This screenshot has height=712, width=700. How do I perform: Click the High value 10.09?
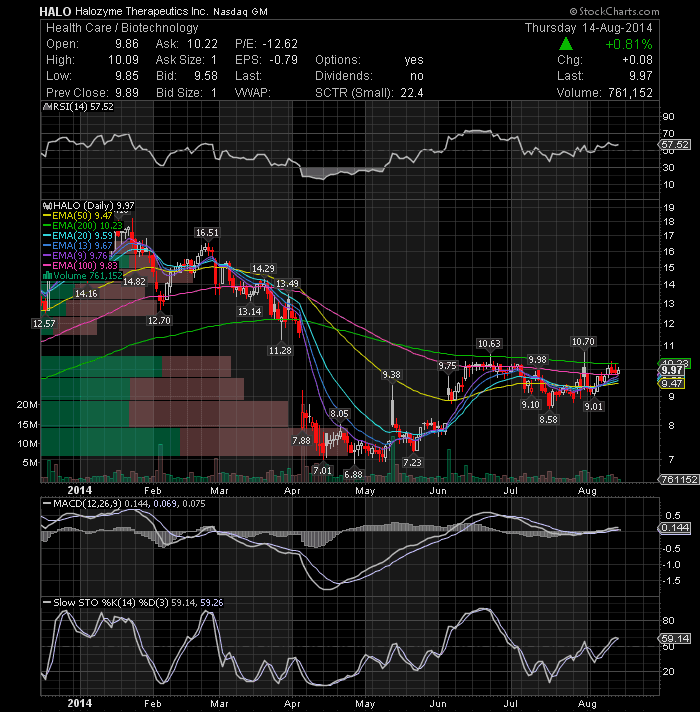[x=123, y=60]
